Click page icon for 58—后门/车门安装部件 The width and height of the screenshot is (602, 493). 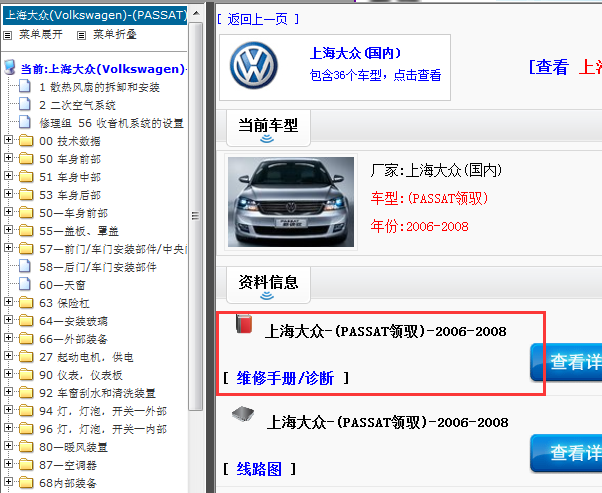[25, 266]
